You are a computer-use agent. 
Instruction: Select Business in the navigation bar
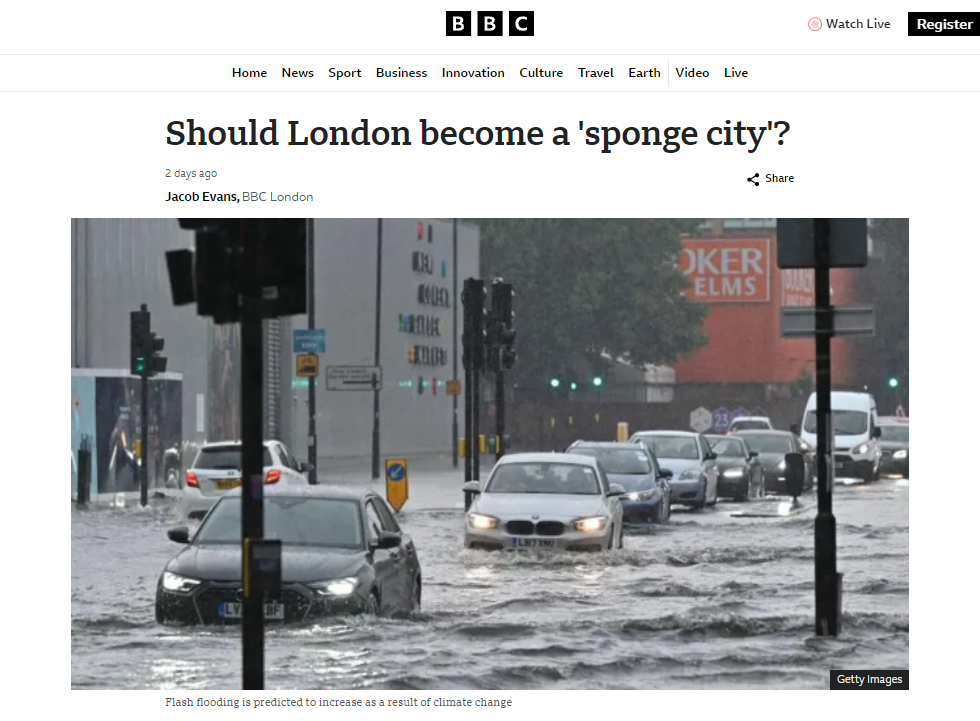[401, 72]
